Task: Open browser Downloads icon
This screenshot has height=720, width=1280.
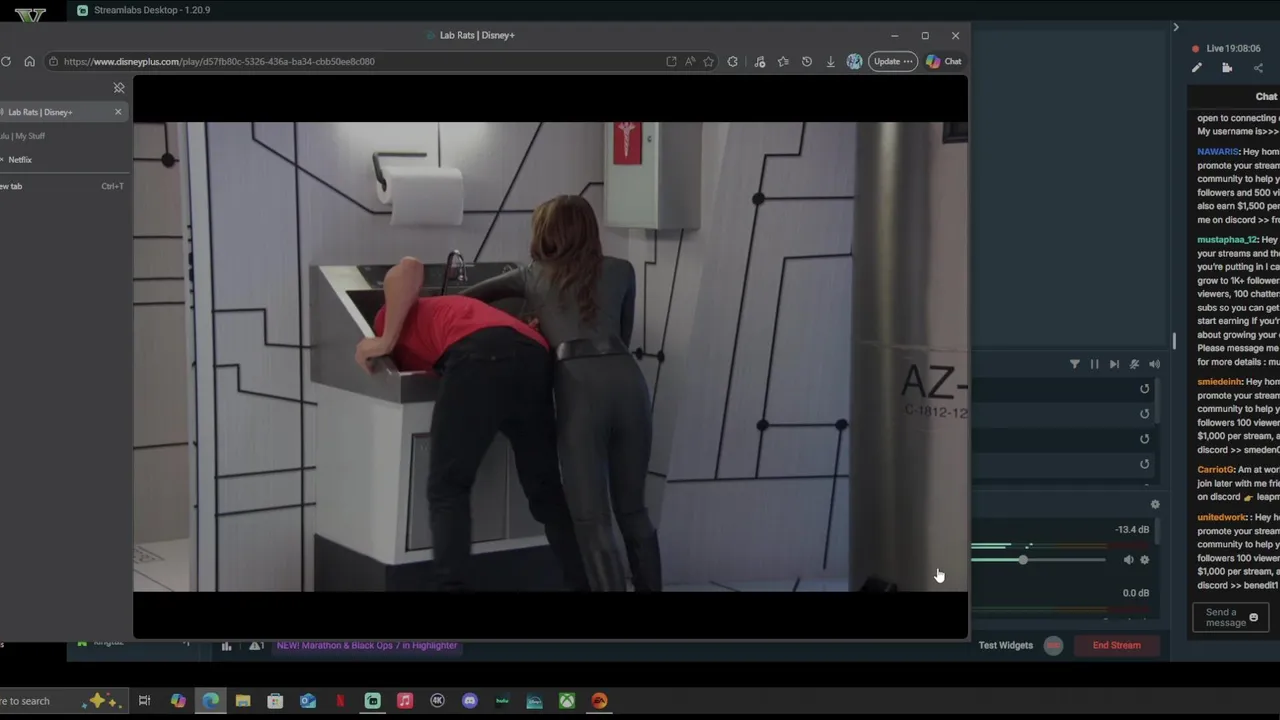Action: pyautogui.click(x=830, y=61)
